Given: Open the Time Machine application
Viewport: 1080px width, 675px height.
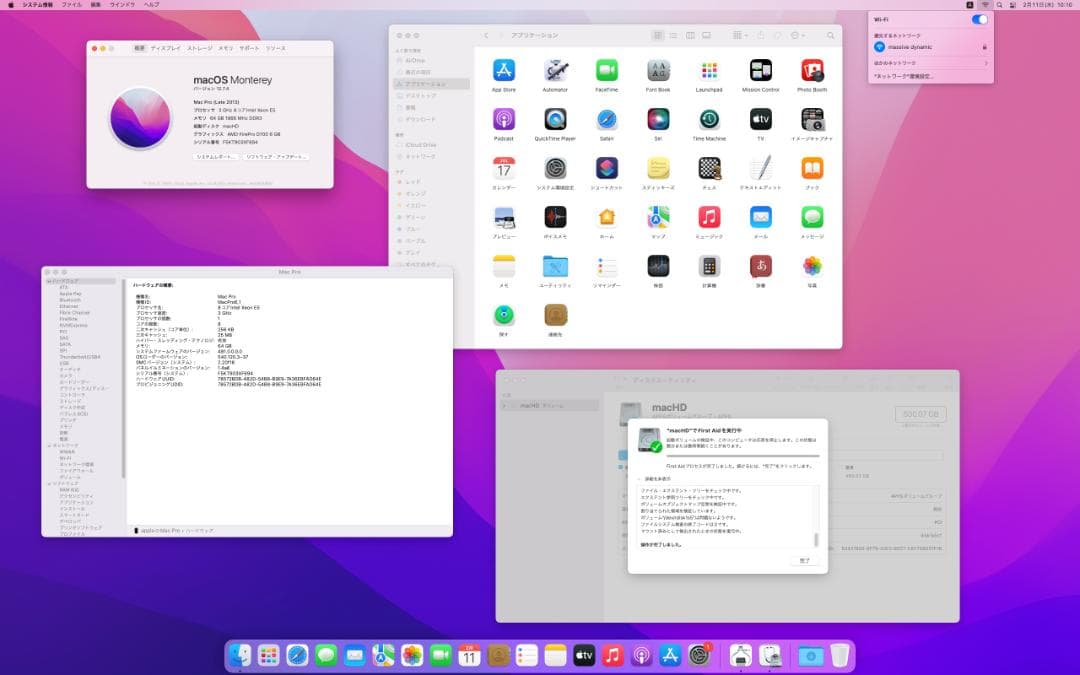Looking at the screenshot, I should pyautogui.click(x=709, y=120).
